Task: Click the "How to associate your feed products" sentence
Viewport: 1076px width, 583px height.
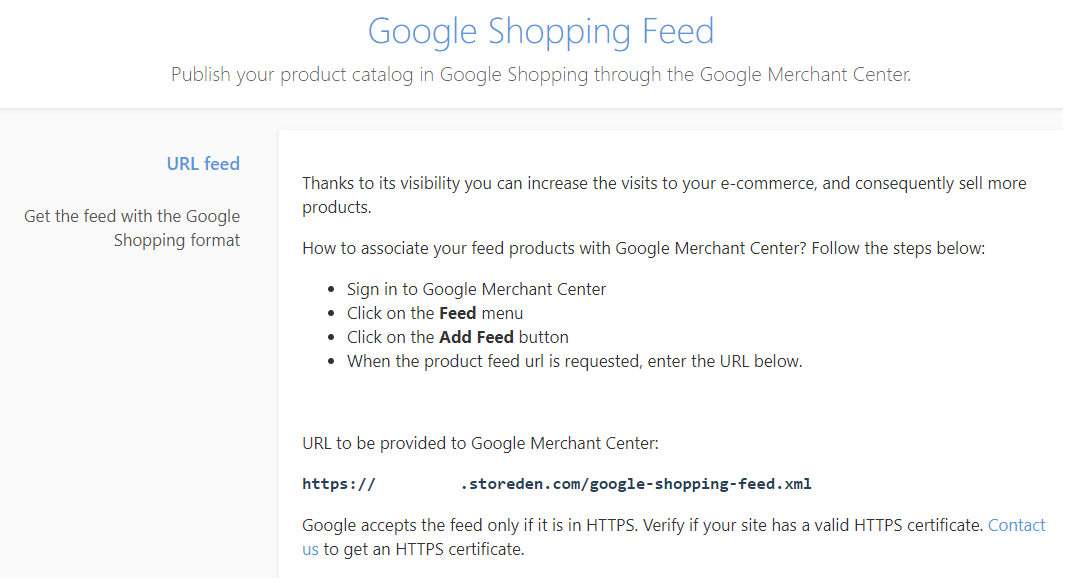Action: pos(643,248)
